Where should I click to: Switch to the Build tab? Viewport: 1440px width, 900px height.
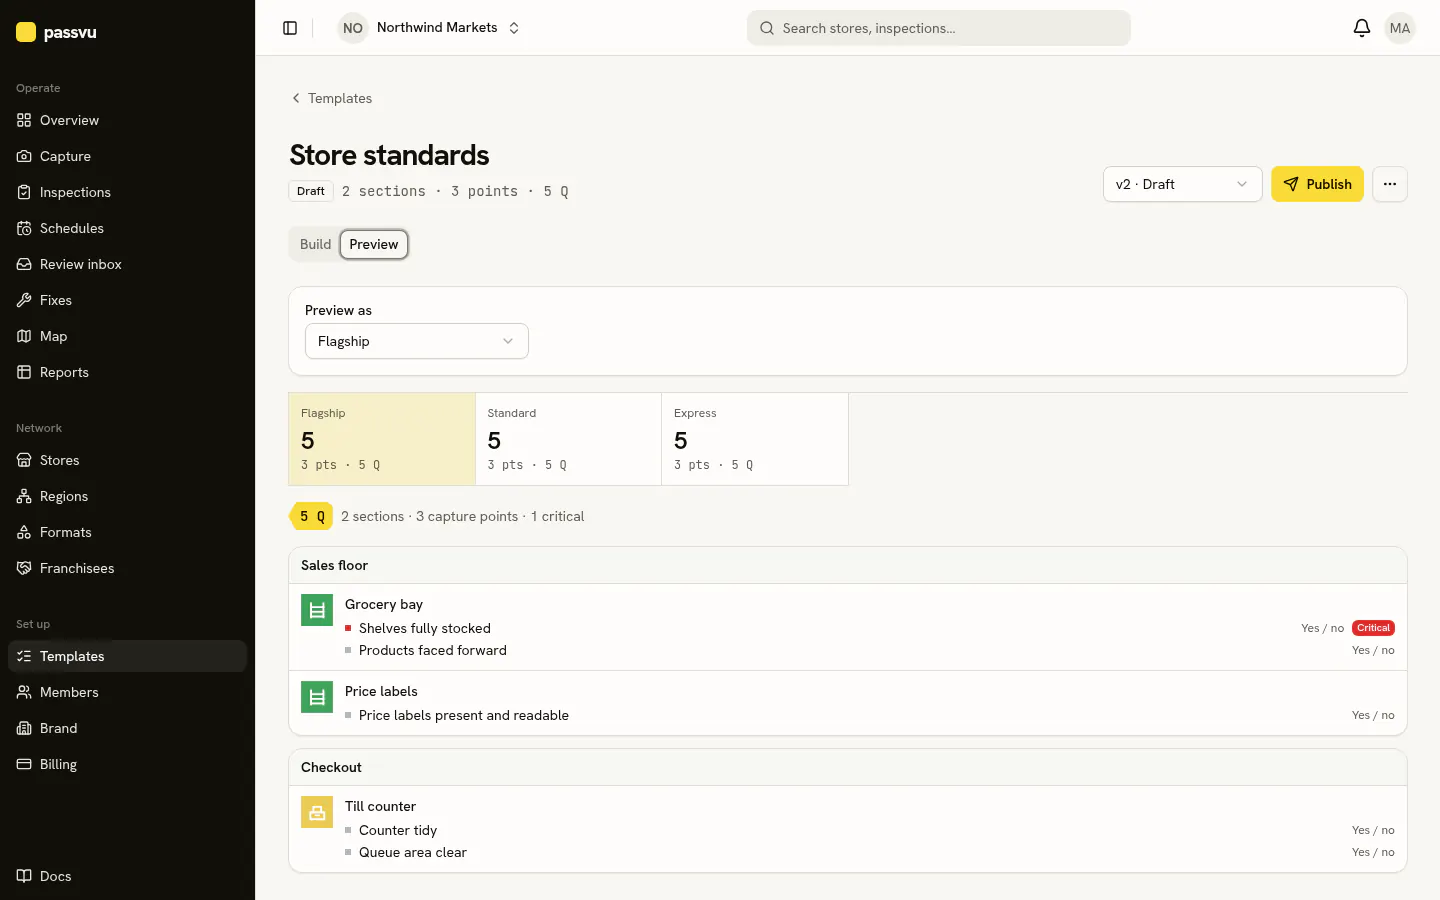pyautogui.click(x=315, y=244)
